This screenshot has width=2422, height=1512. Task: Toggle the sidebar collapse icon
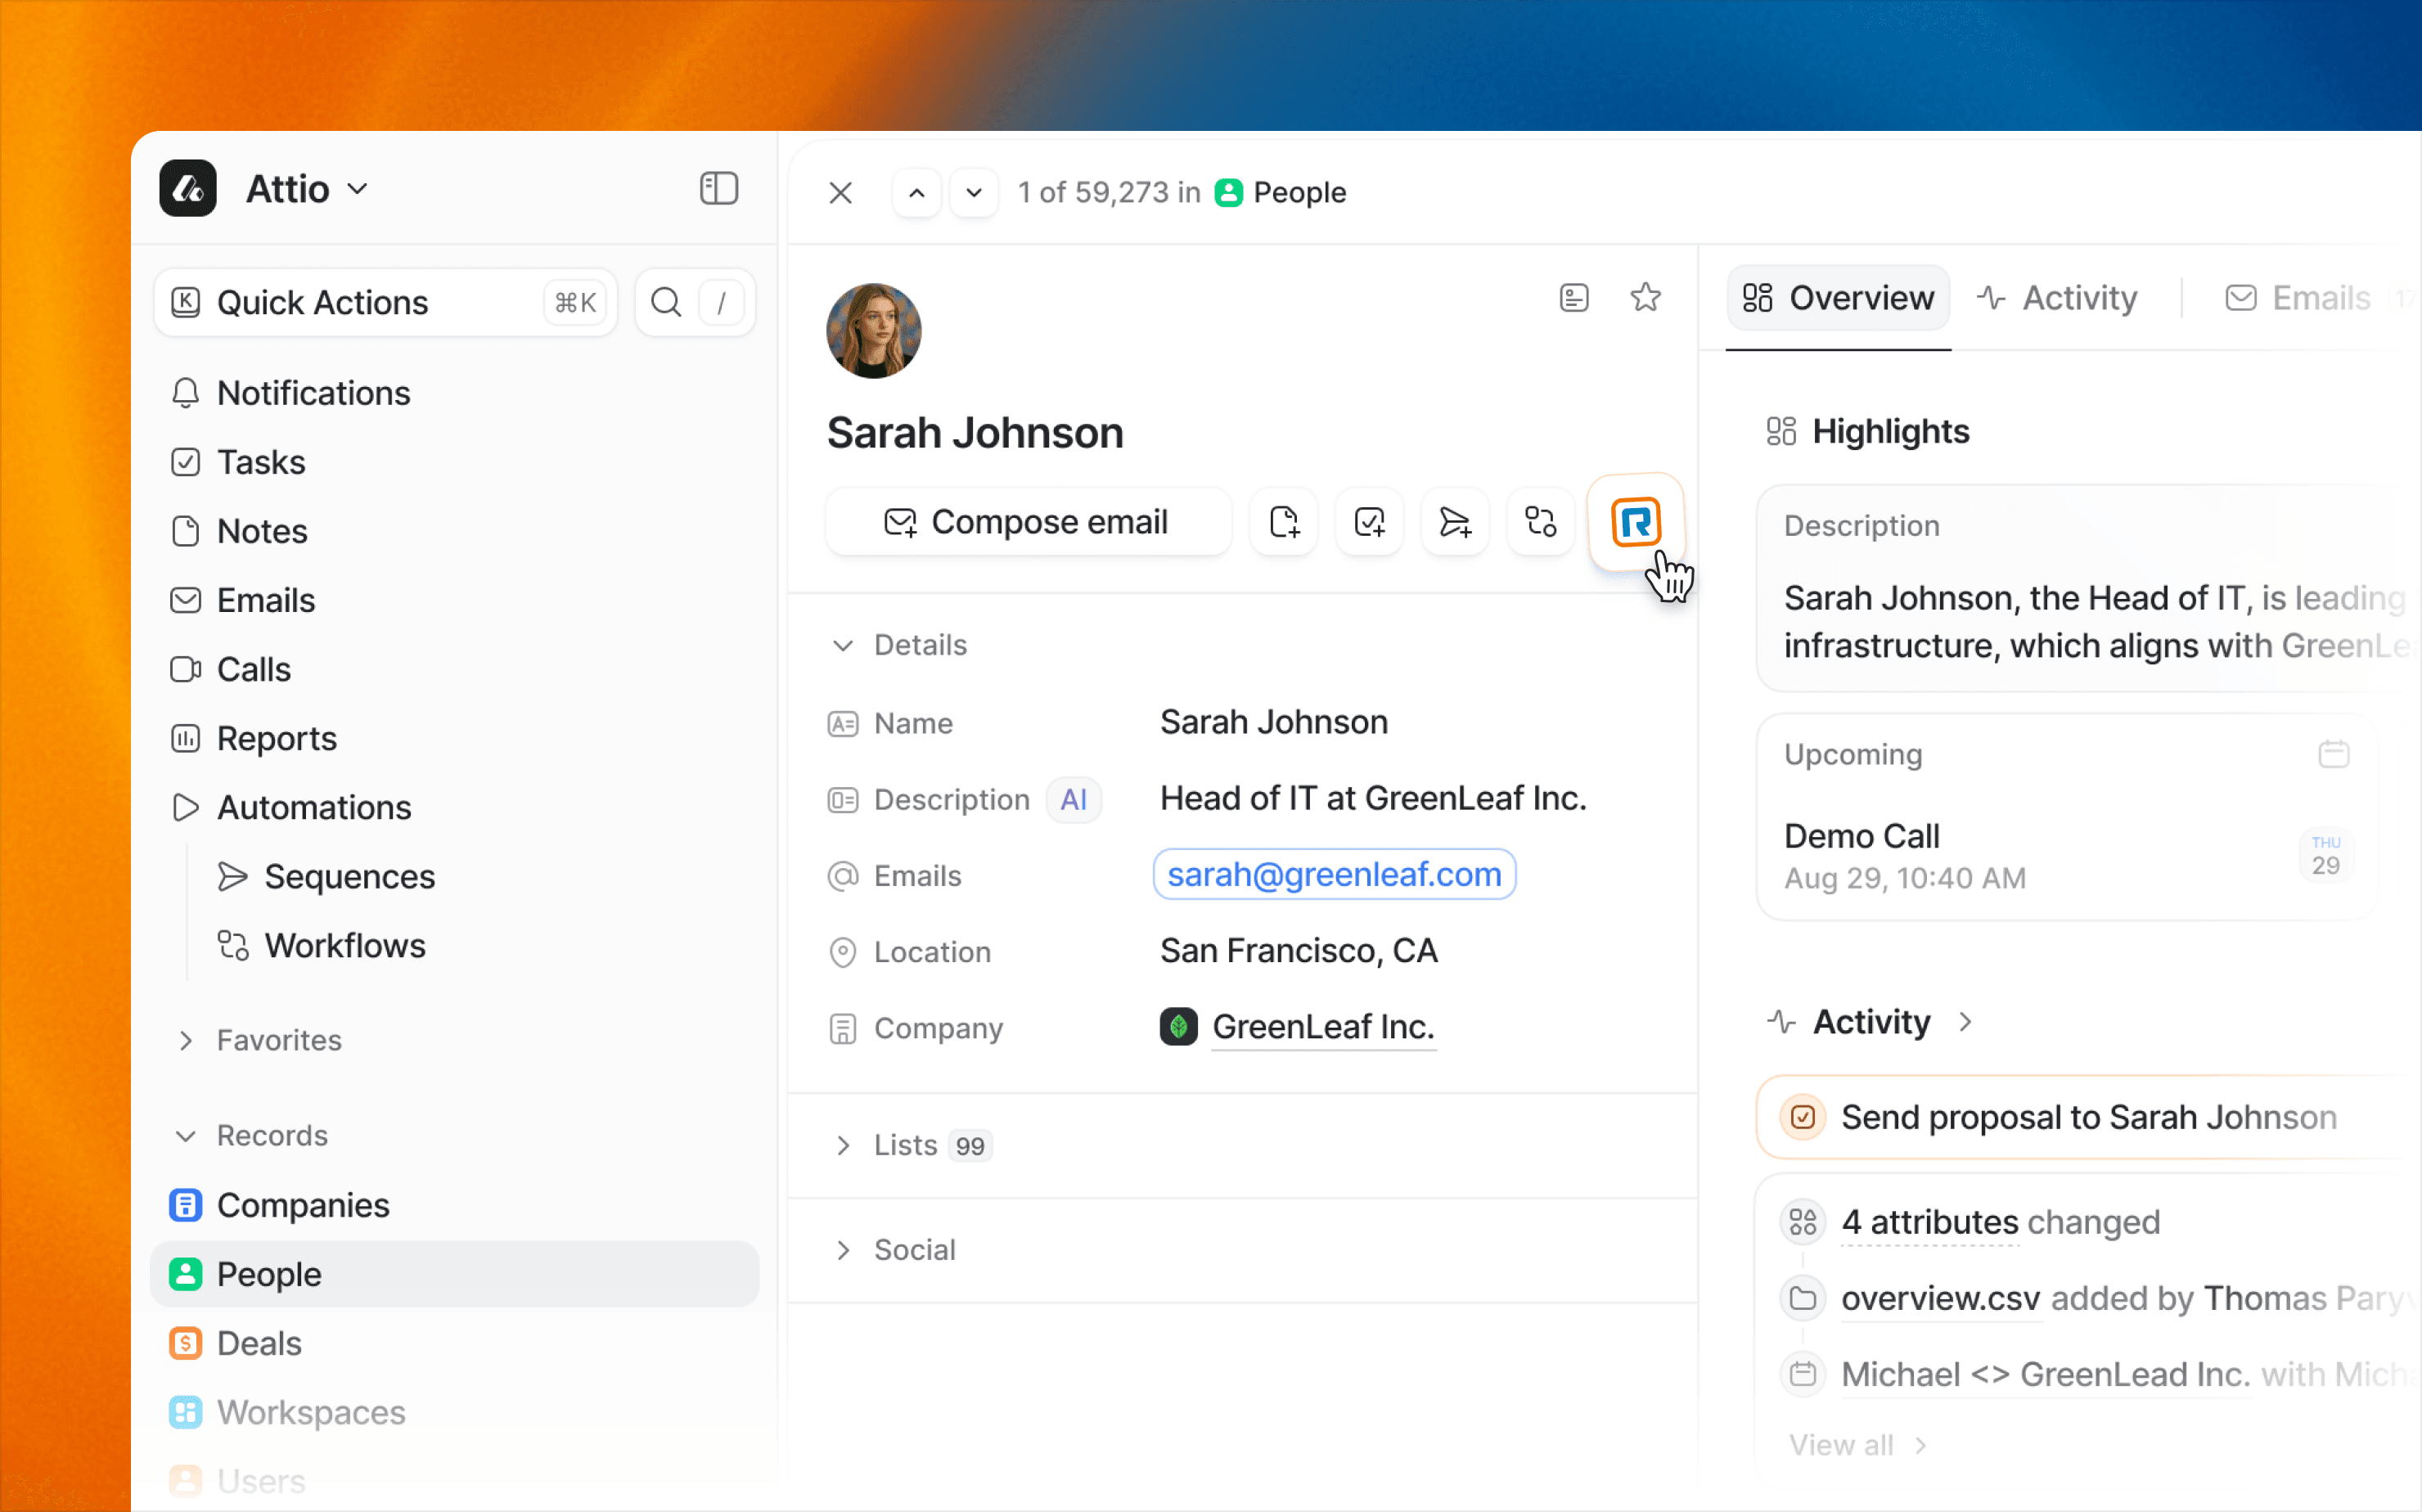(x=718, y=189)
